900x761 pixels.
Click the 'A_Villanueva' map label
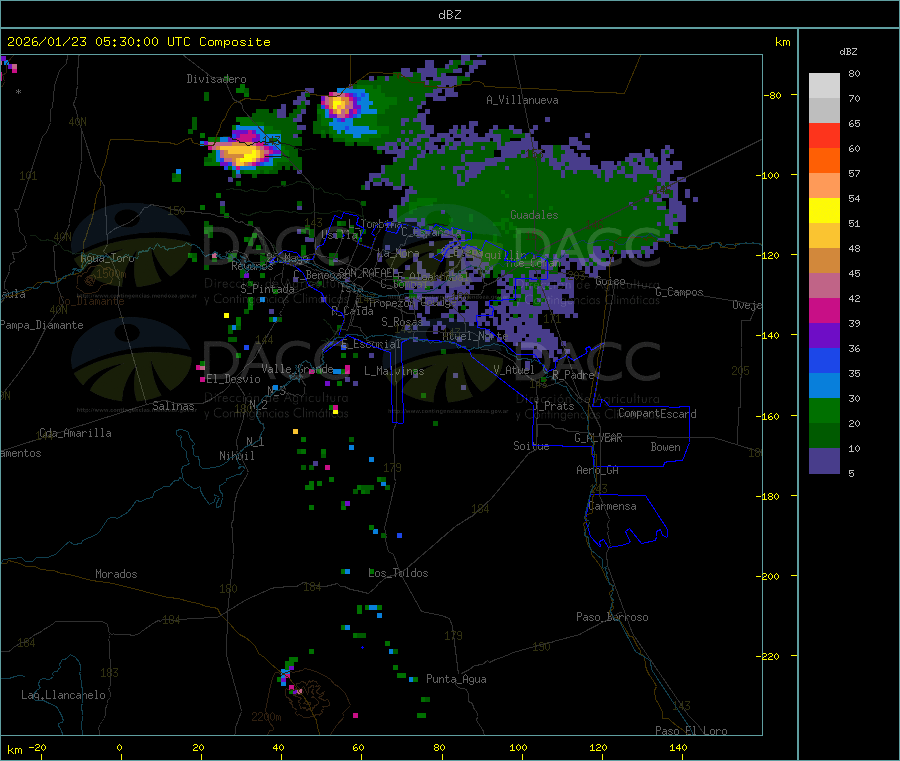pos(522,100)
